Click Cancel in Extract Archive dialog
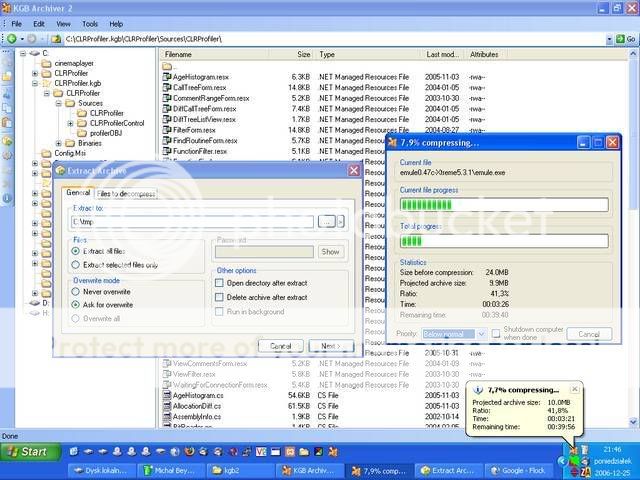 click(281, 346)
